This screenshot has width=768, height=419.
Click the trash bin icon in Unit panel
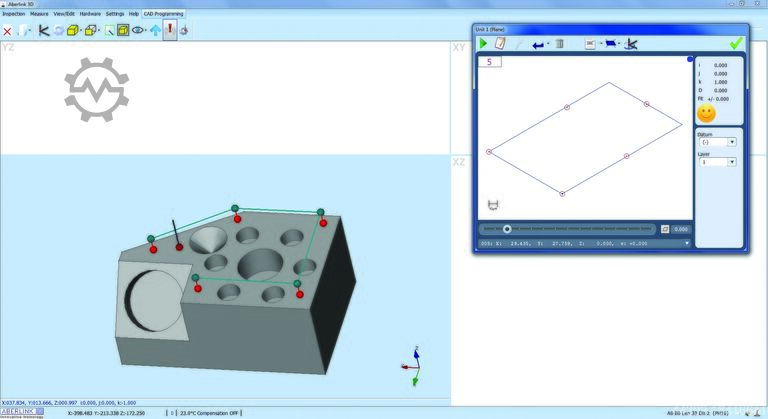[x=560, y=44]
